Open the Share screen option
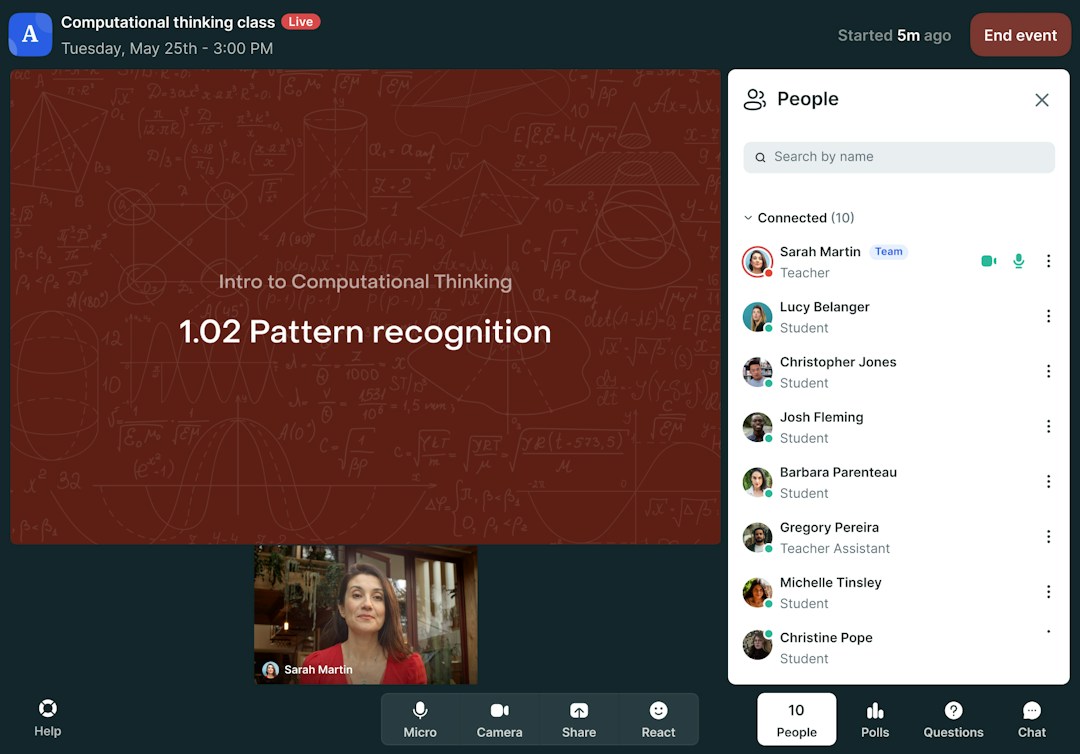This screenshot has height=754, width=1080. tap(579, 720)
